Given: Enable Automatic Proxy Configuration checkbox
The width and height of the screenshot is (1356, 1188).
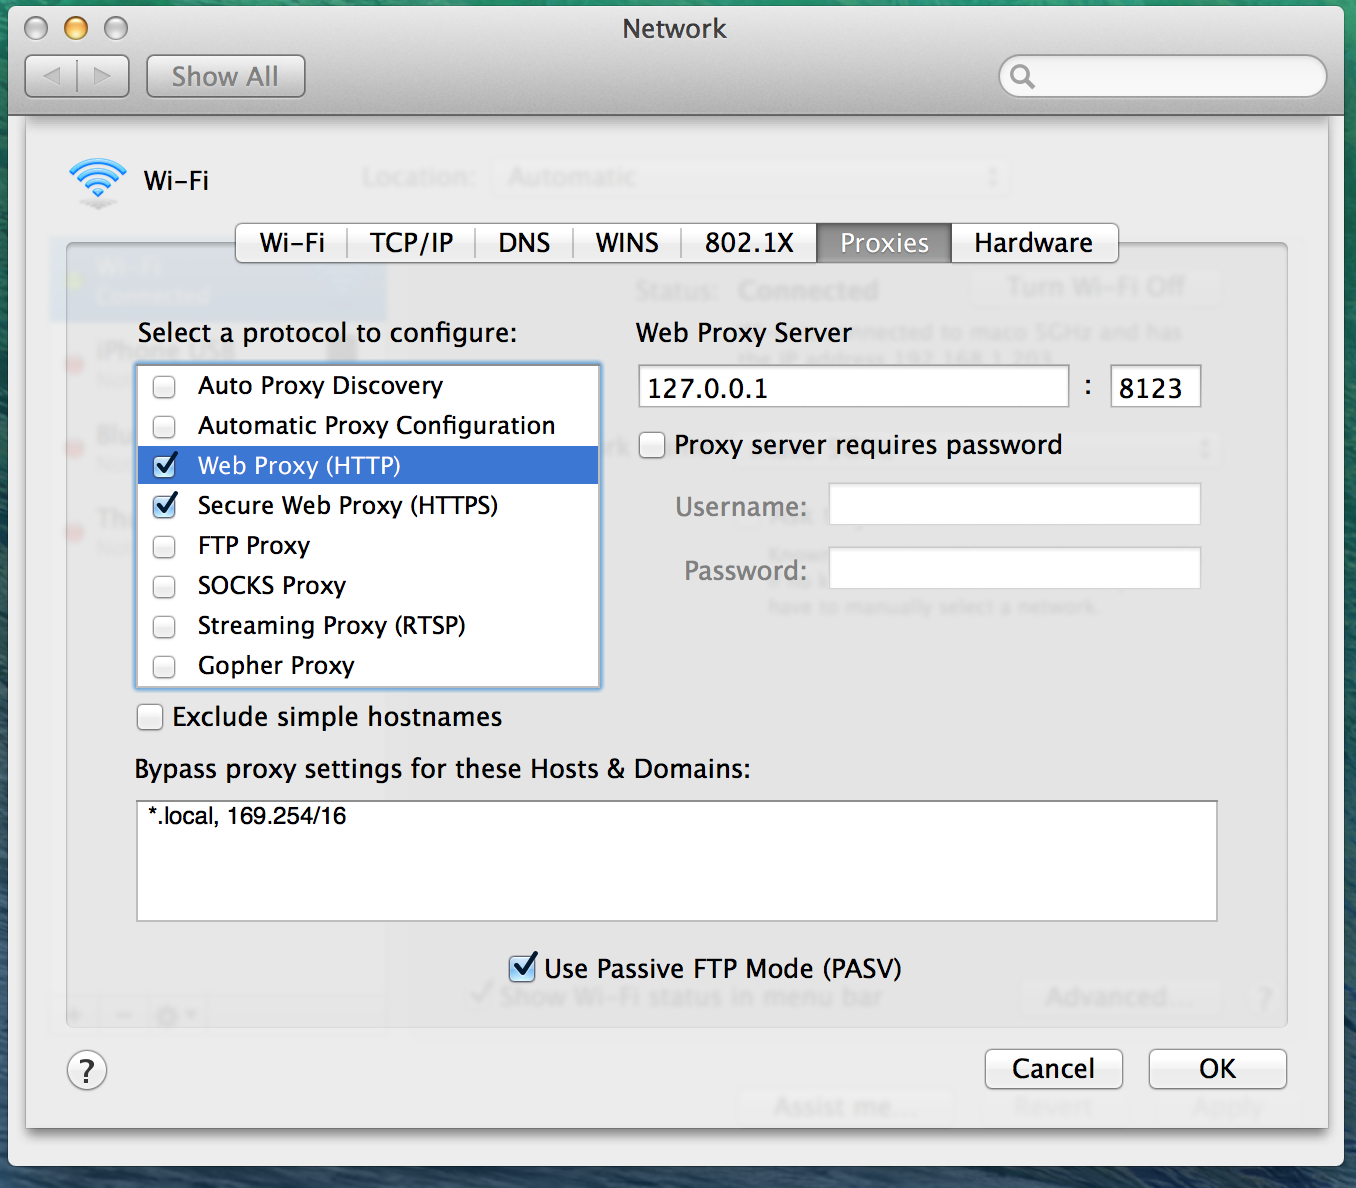Looking at the screenshot, I should [x=165, y=427].
